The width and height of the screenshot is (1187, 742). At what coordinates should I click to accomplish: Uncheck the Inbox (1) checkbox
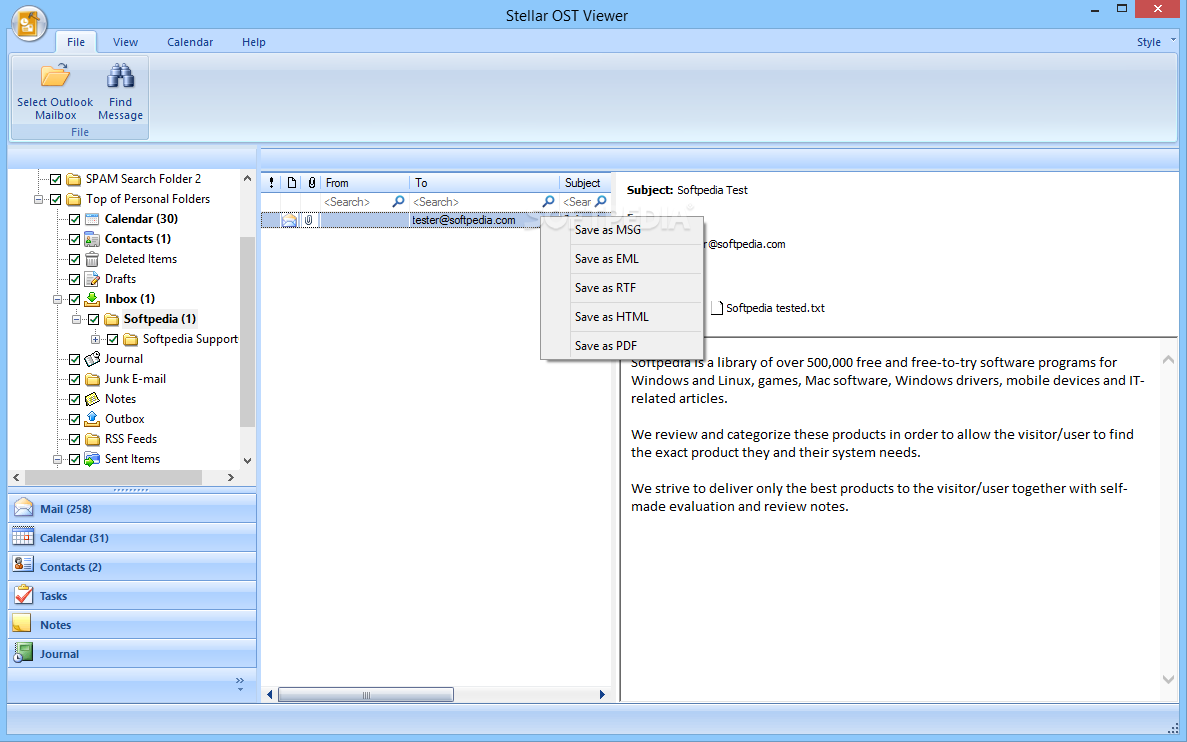pos(74,299)
